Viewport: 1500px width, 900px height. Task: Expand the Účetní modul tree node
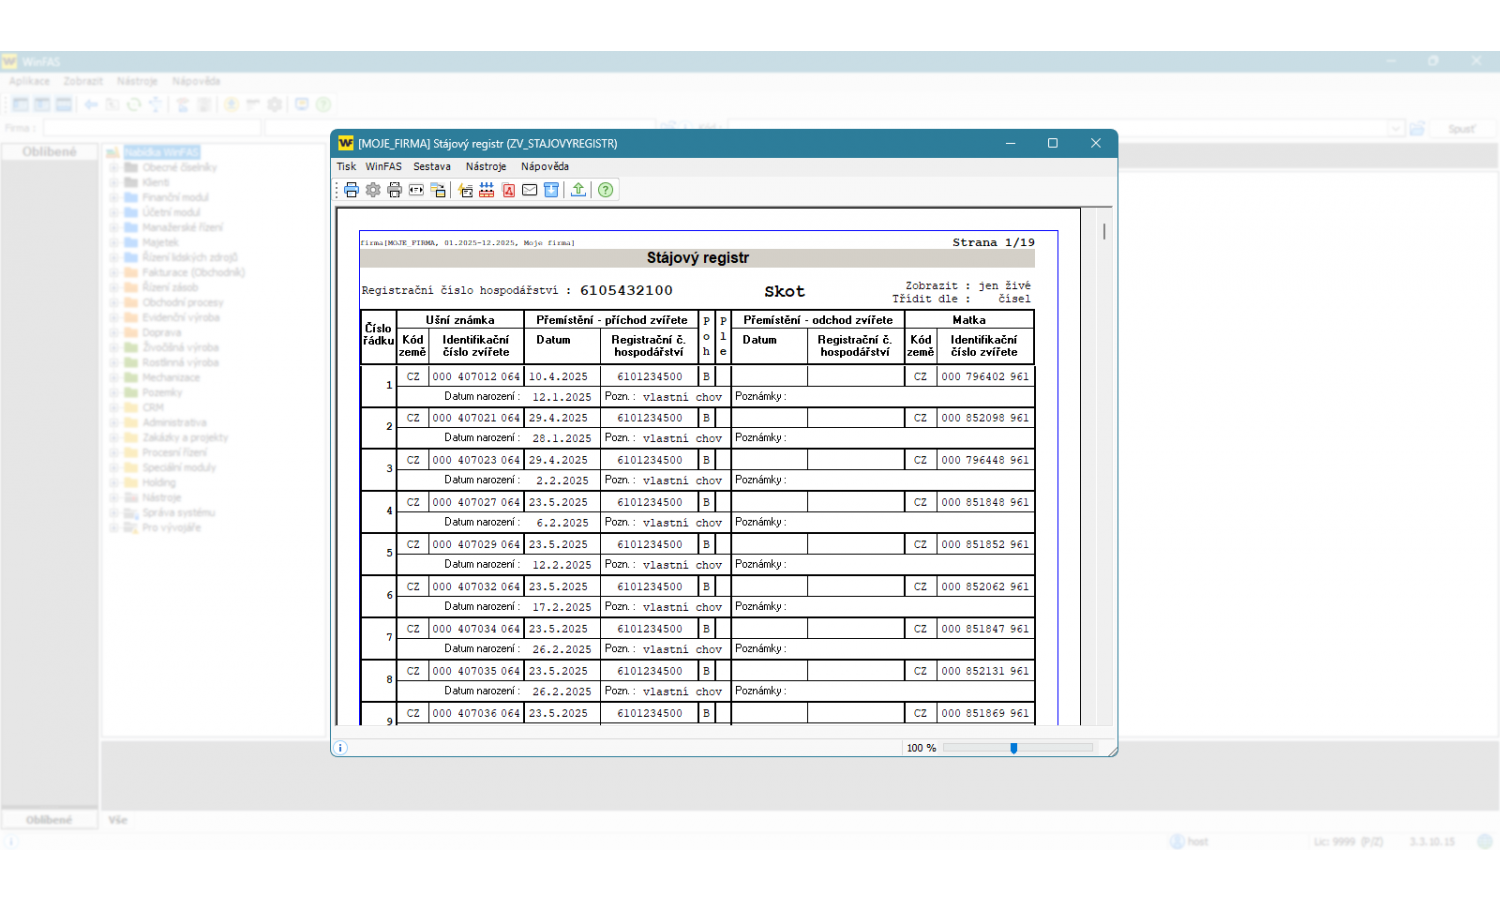(114, 212)
